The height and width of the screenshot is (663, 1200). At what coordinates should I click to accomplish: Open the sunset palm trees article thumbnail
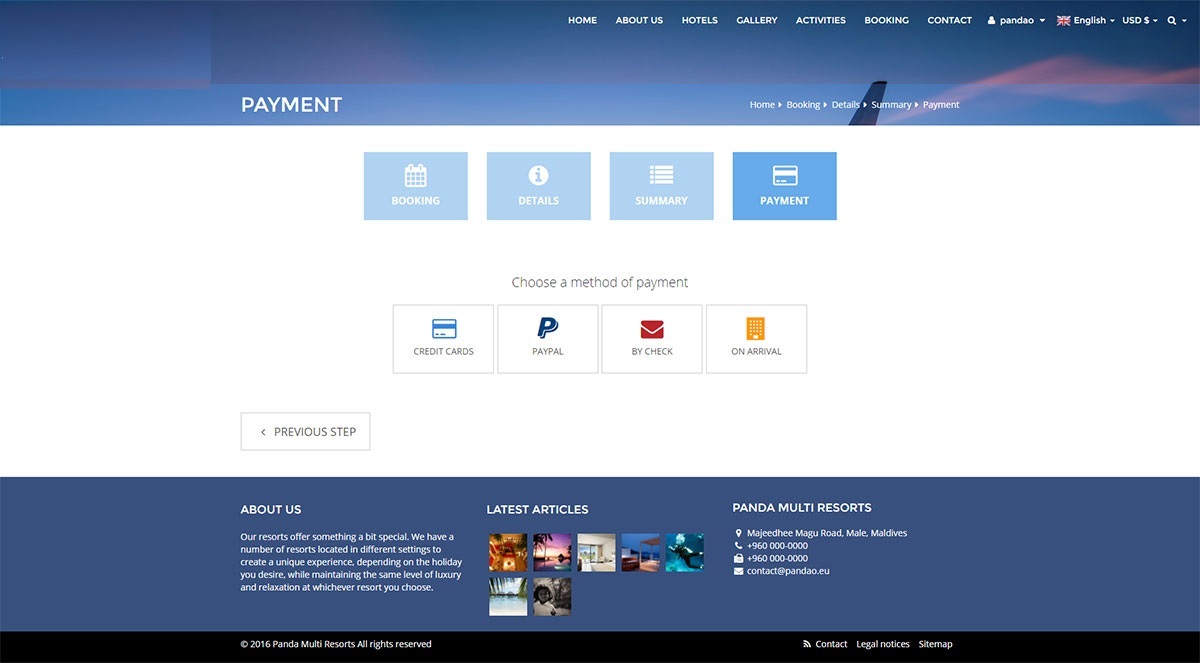pyautogui.click(x=552, y=552)
